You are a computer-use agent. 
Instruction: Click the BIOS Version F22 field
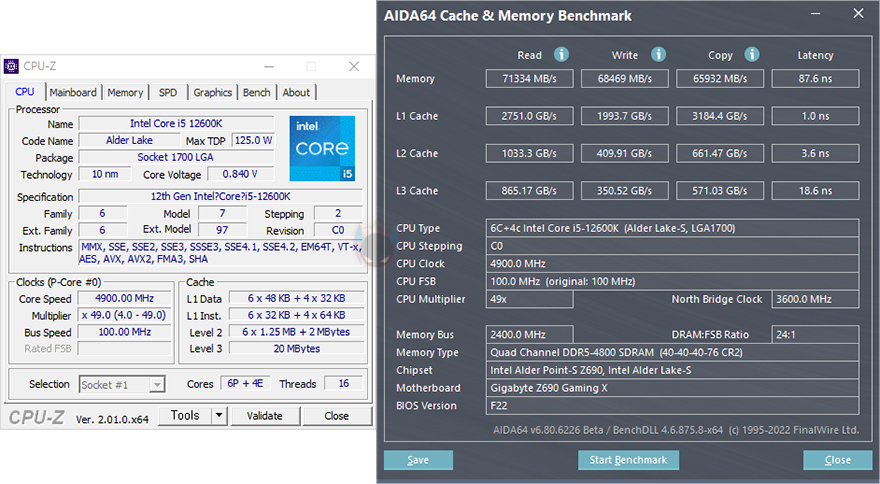point(672,405)
